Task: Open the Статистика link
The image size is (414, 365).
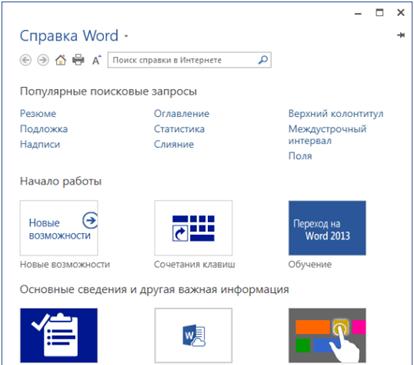Action: pyautogui.click(x=179, y=129)
